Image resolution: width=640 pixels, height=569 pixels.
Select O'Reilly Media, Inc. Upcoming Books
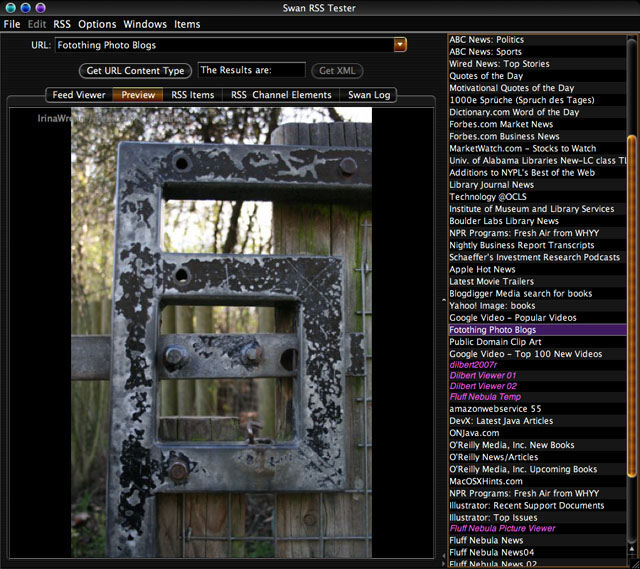click(537, 469)
